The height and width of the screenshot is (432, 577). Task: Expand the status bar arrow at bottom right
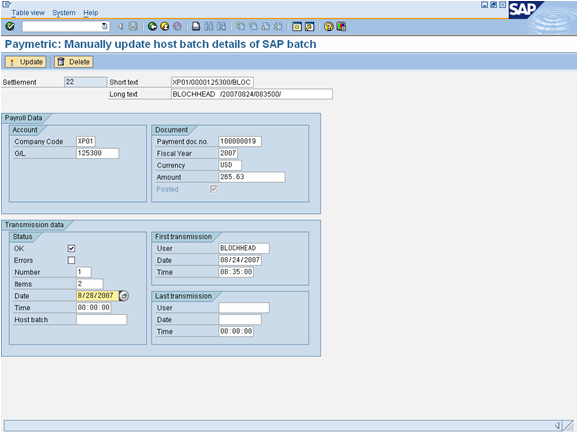557,426
